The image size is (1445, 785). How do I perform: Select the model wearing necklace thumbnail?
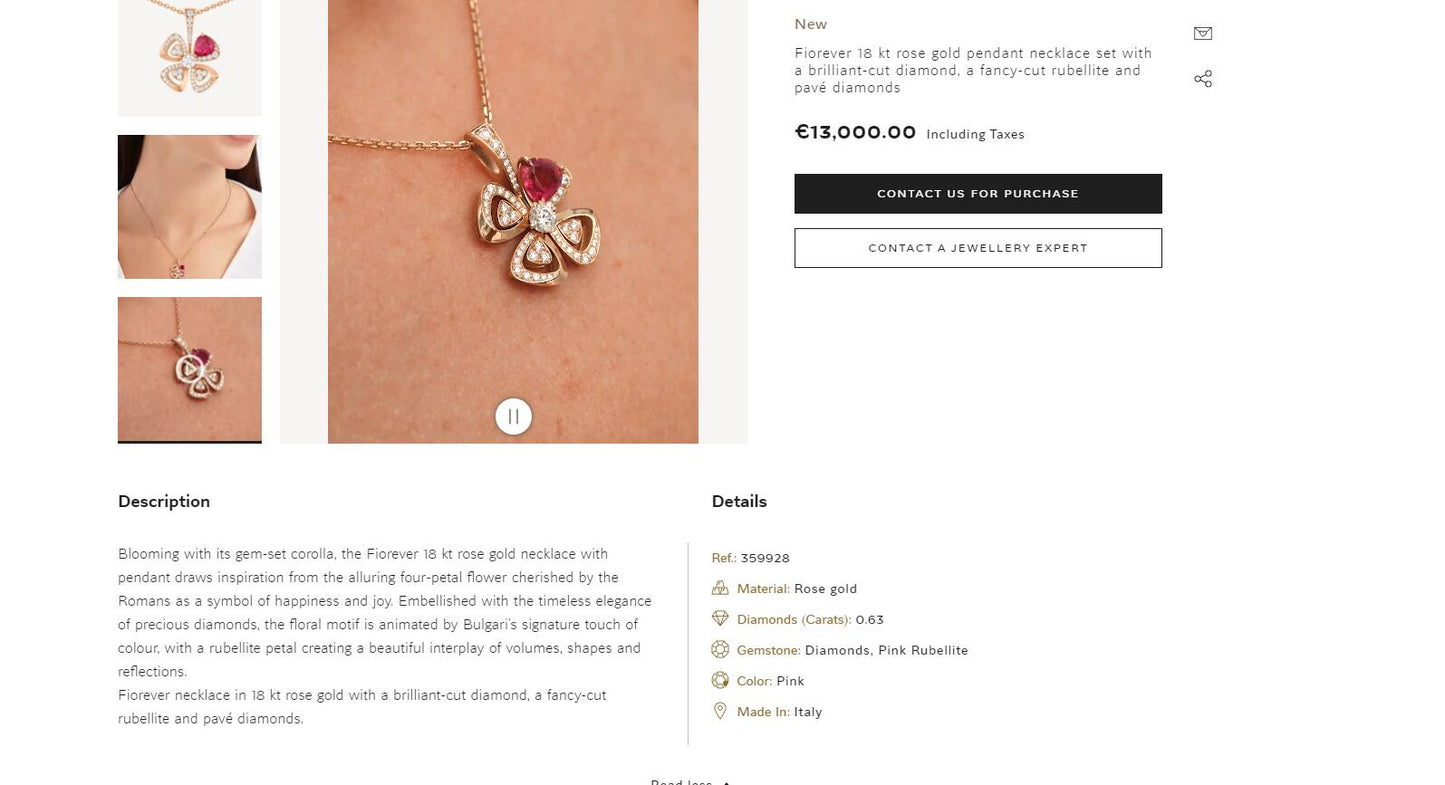pos(190,207)
